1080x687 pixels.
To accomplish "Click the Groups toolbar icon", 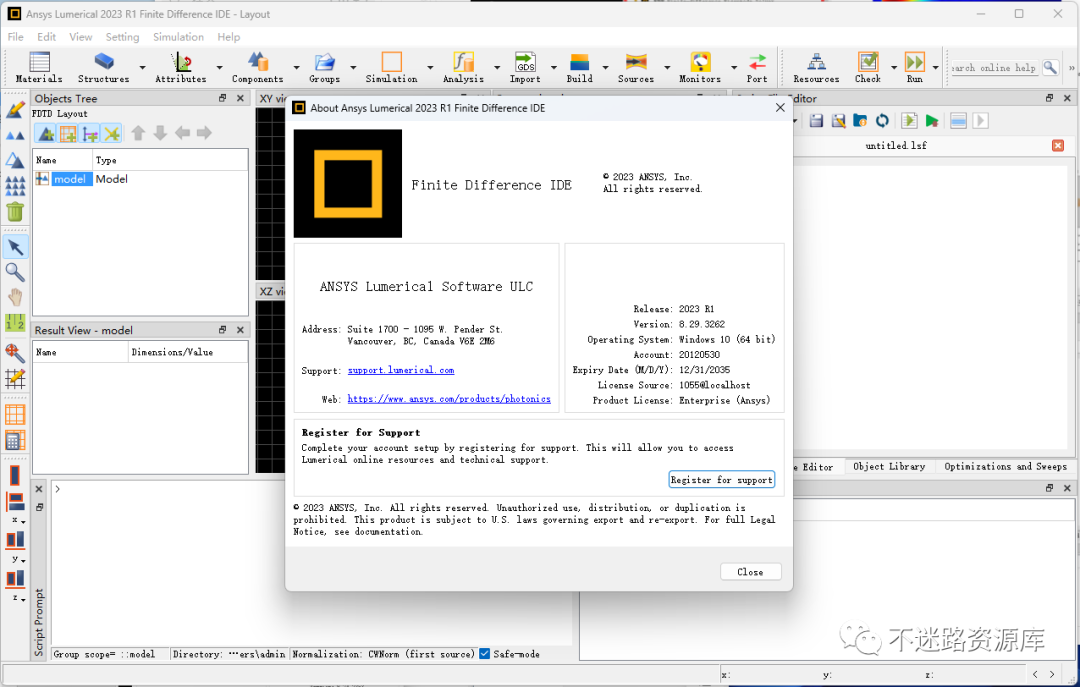I will tap(324, 62).
